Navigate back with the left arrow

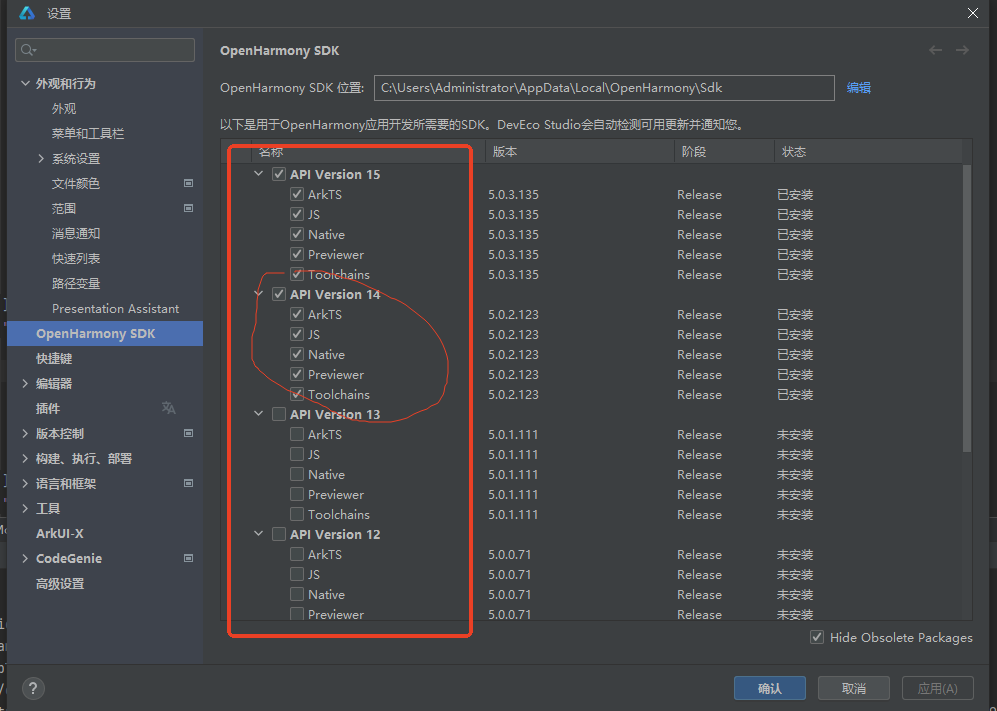pyautogui.click(x=935, y=50)
